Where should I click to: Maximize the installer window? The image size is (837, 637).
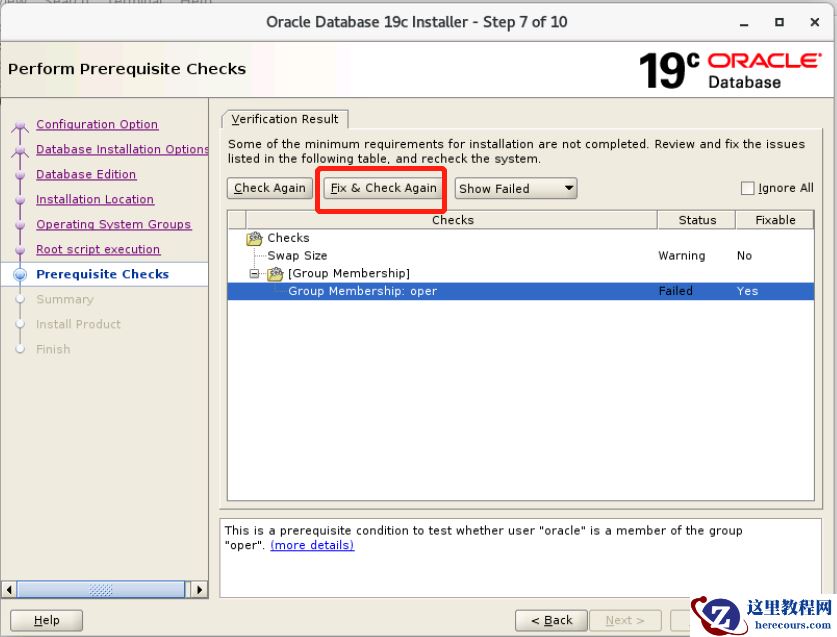click(x=779, y=22)
